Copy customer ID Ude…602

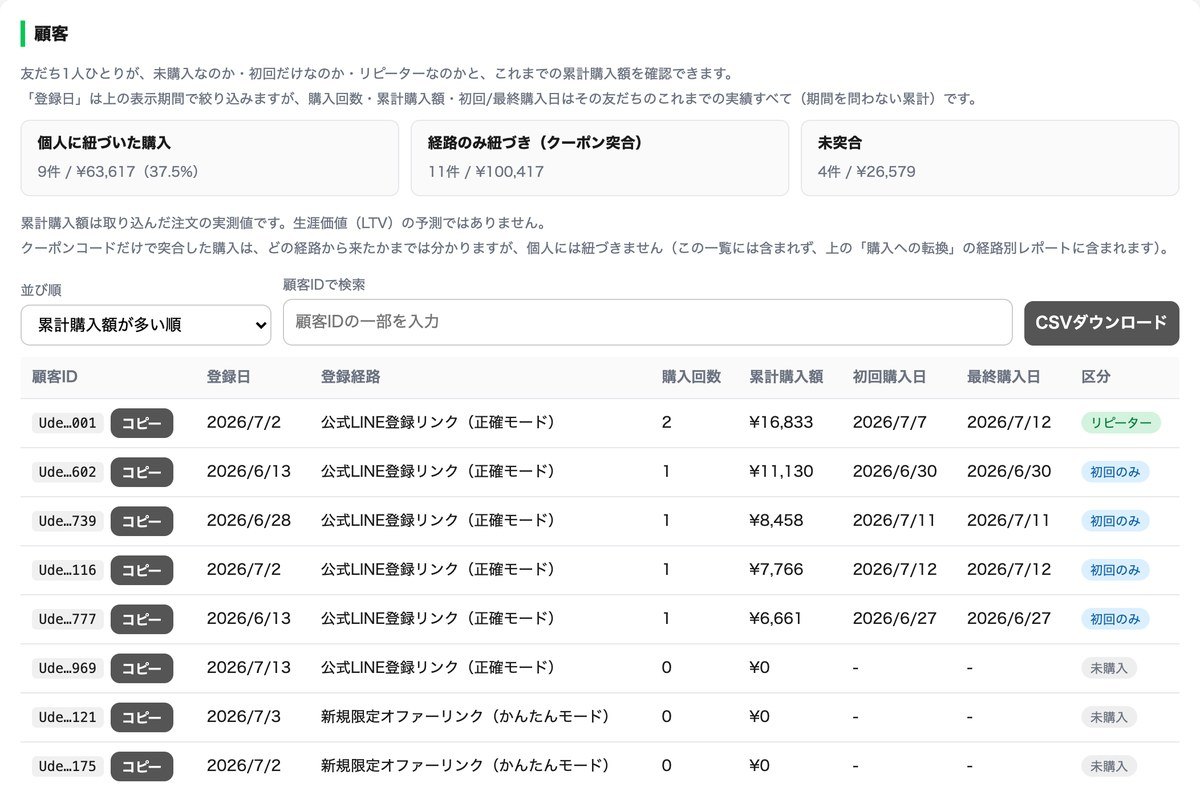tap(142, 472)
